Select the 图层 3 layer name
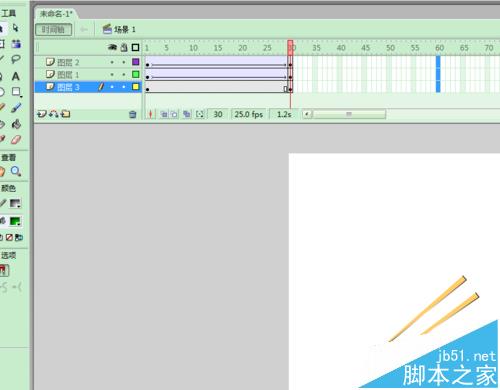The width and height of the screenshot is (500, 390). [68, 87]
